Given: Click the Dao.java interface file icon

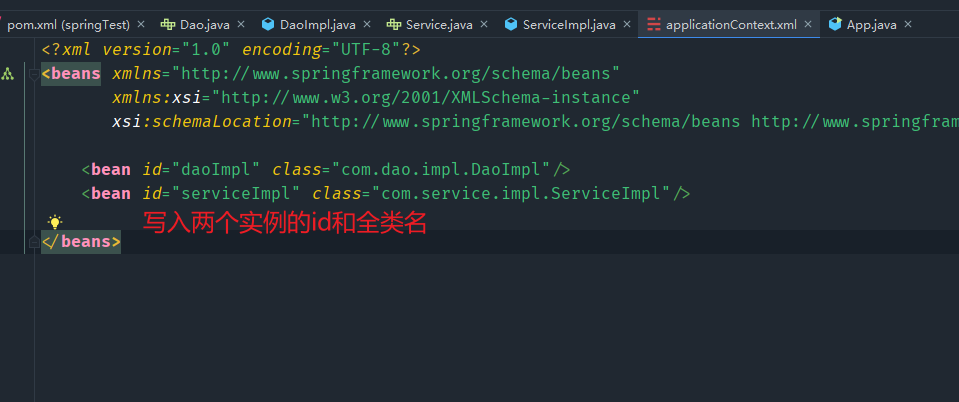Looking at the screenshot, I should tap(168, 24).
